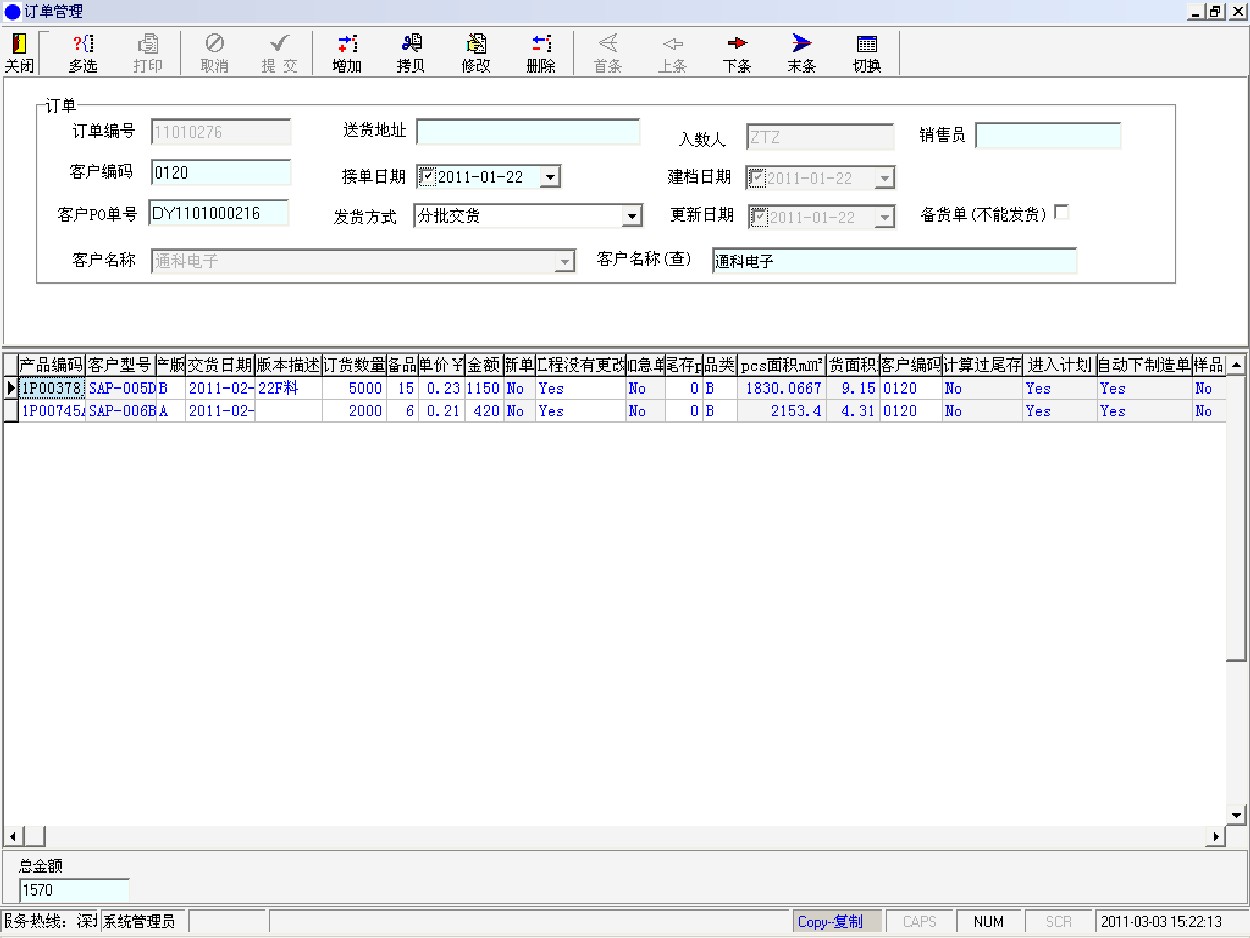Click the 取消 cancel toolbar icon
The width and height of the screenshot is (1250, 938).
[214, 53]
